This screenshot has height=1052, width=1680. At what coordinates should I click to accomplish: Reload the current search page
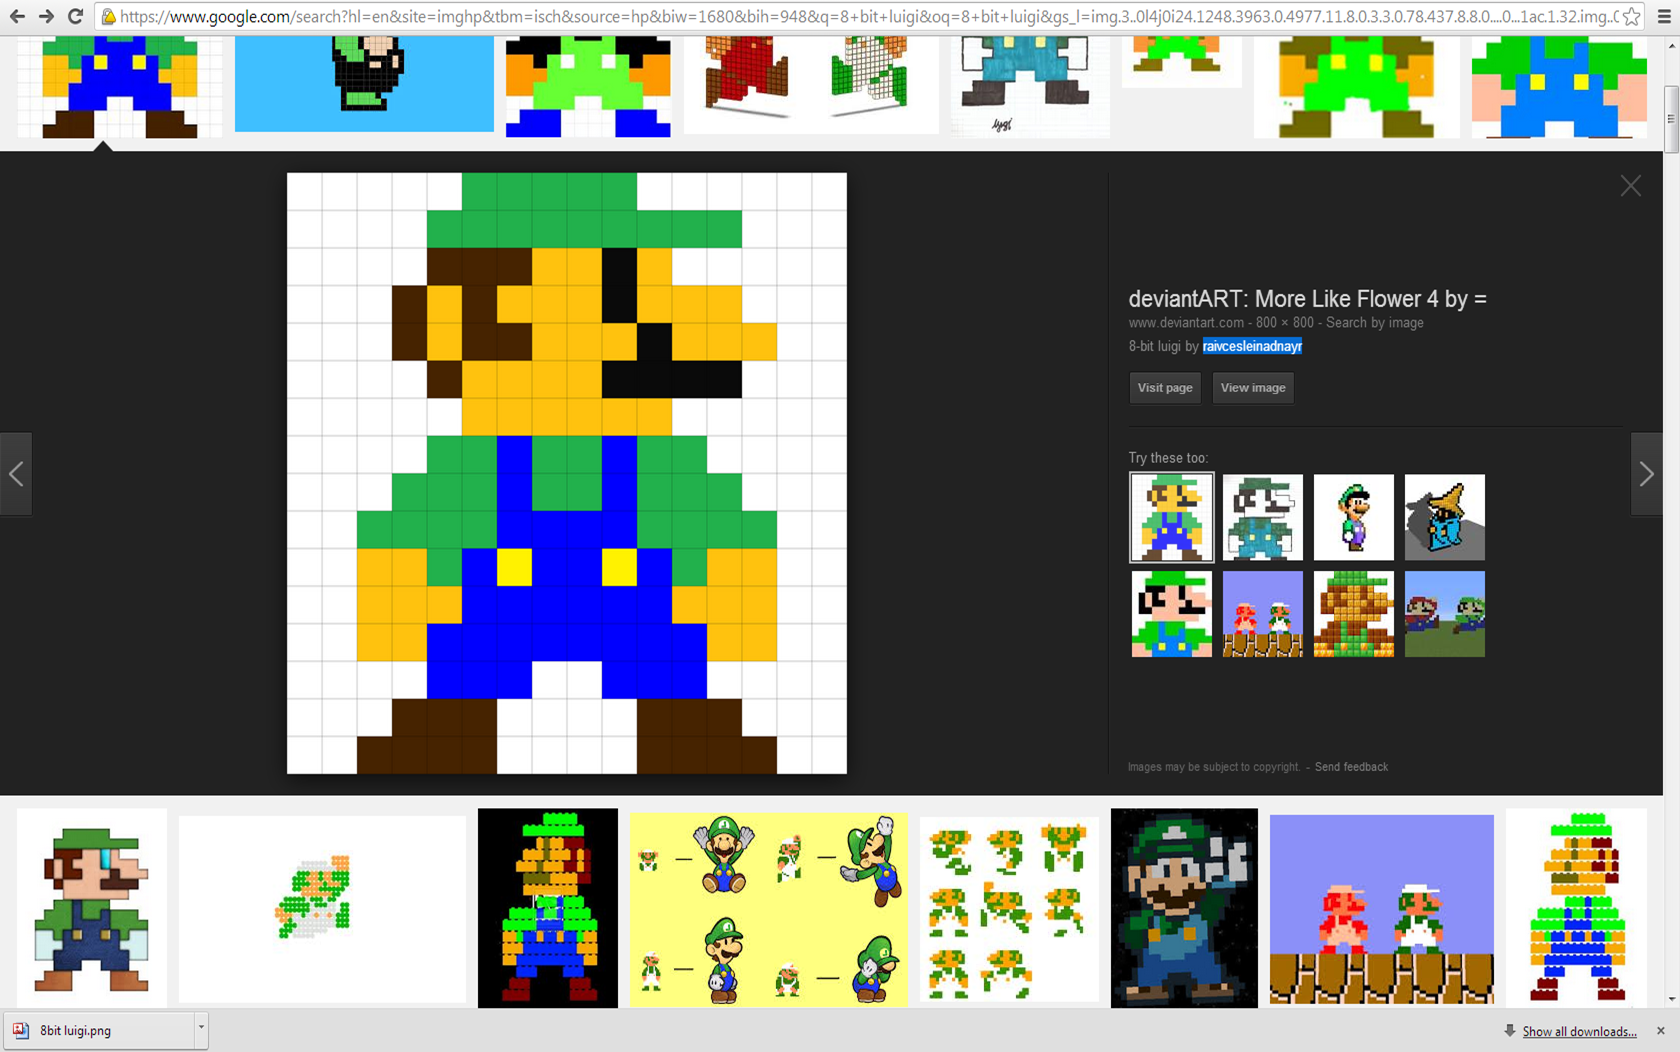pyautogui.click(x=76, y=16)
